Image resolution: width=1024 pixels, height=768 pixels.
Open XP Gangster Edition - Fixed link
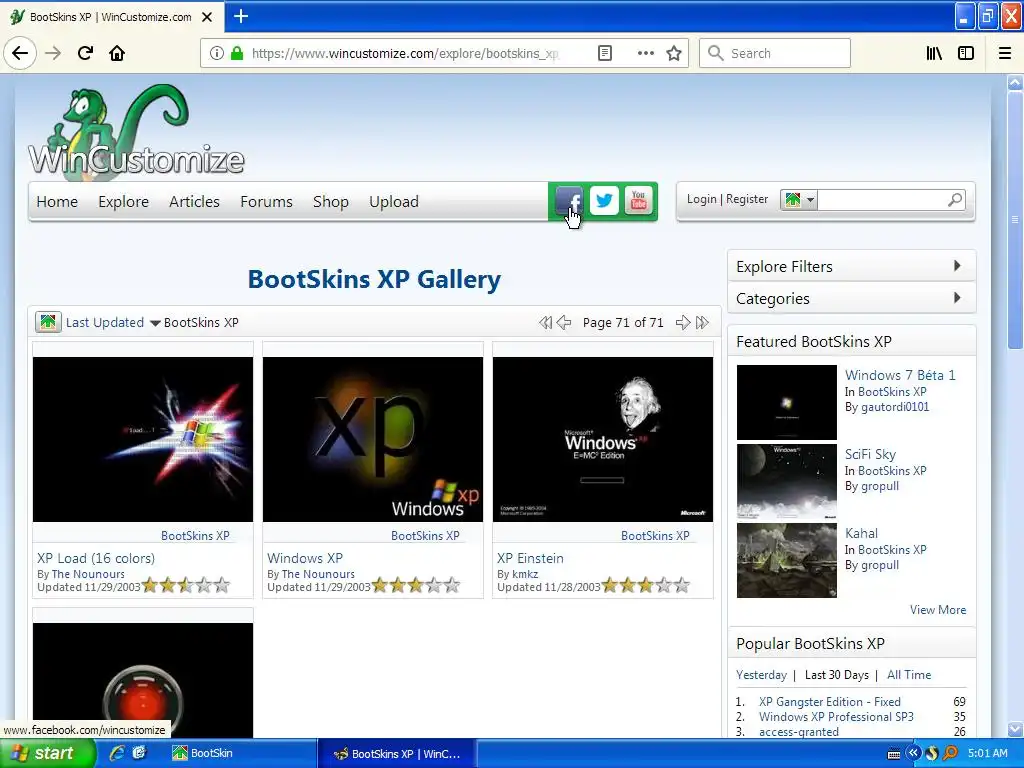click(829, 701)
